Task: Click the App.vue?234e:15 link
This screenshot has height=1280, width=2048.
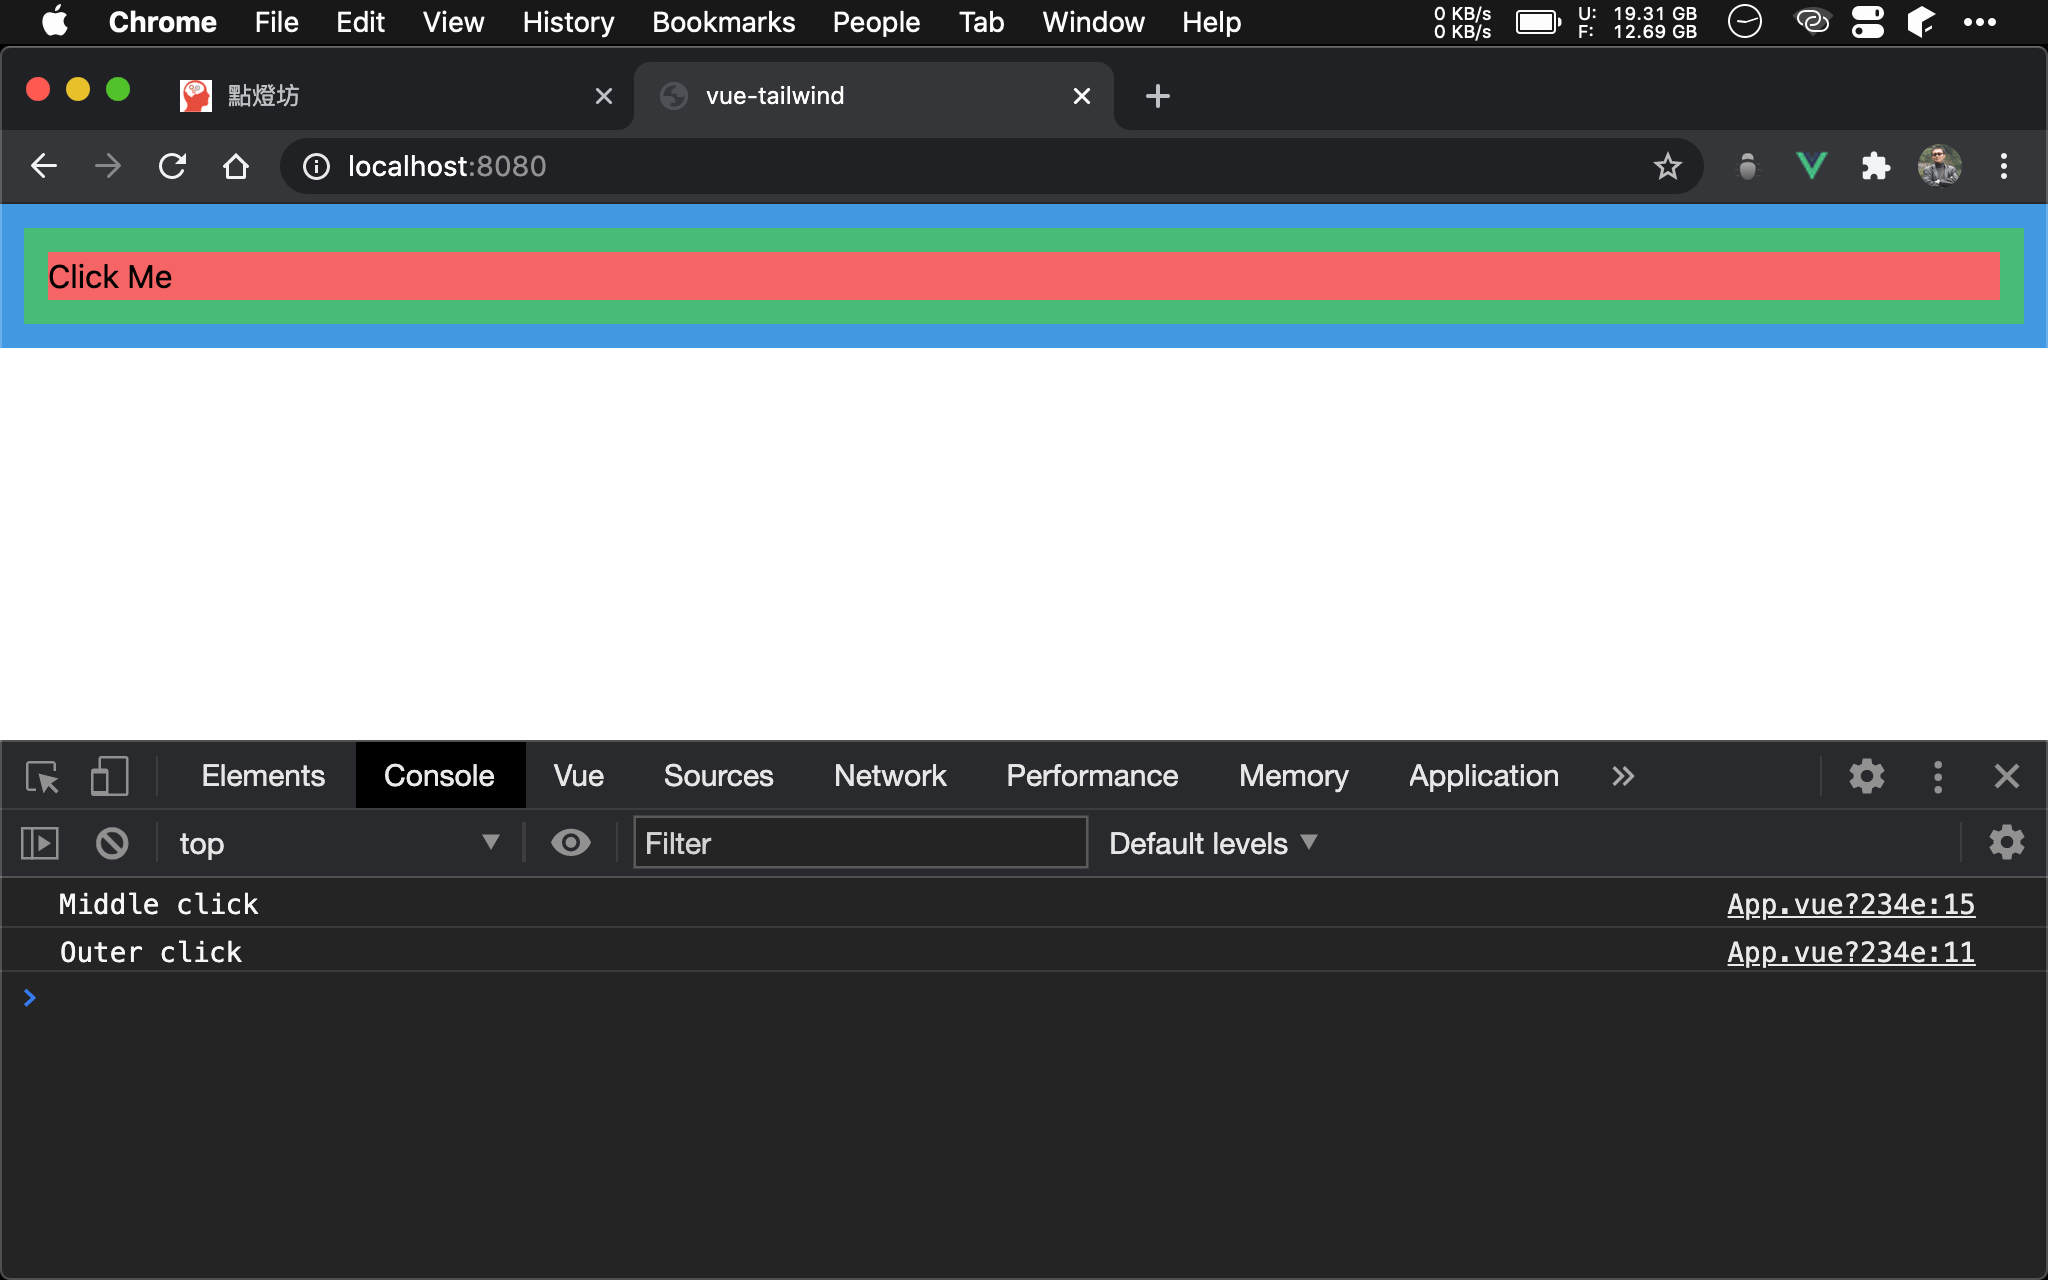Action: [1850, 904]
